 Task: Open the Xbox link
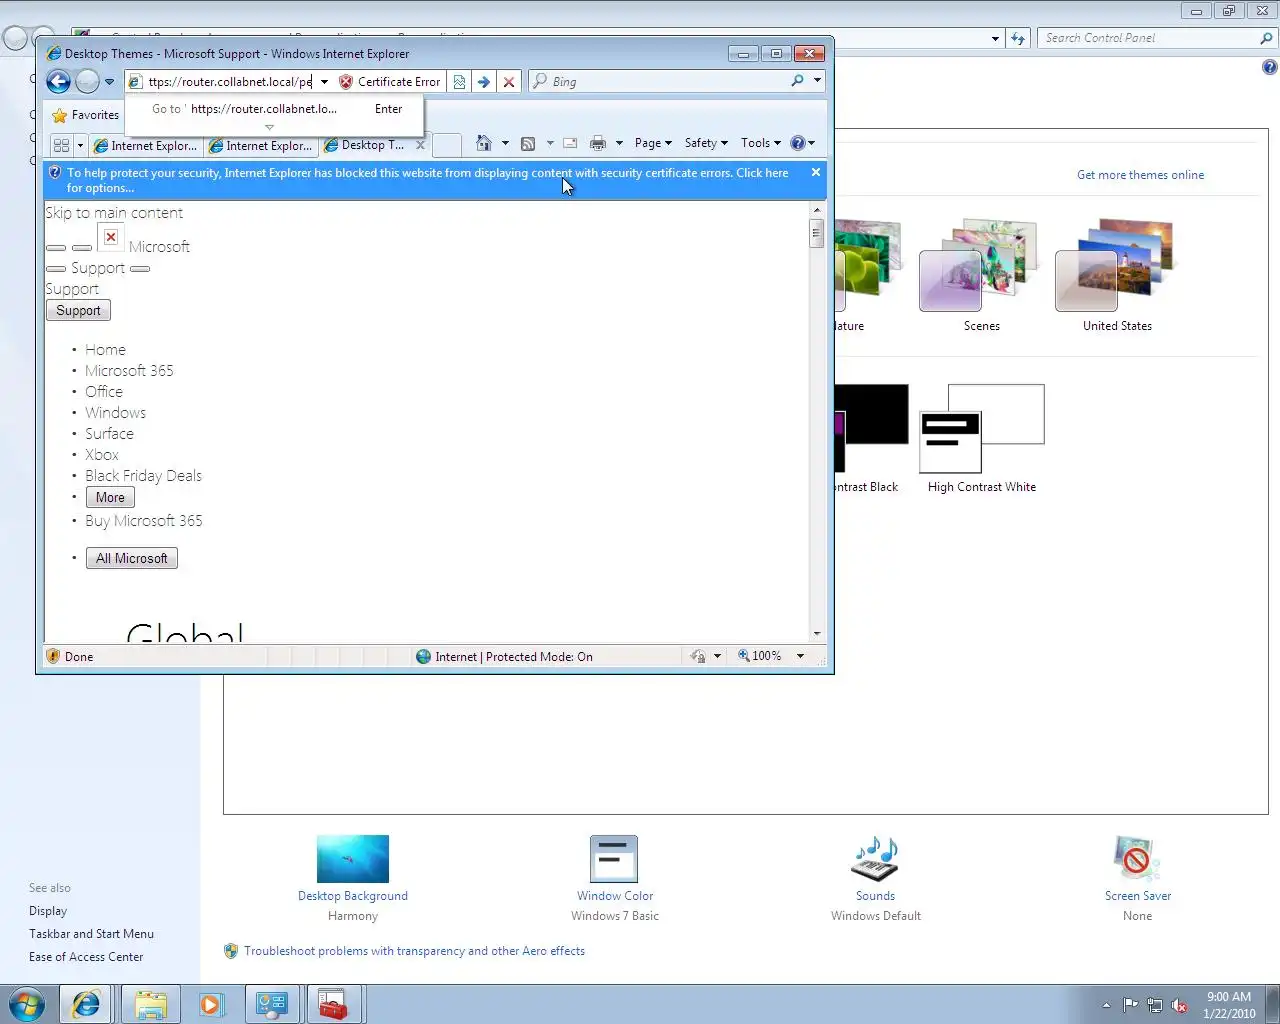tap(102, 455)
